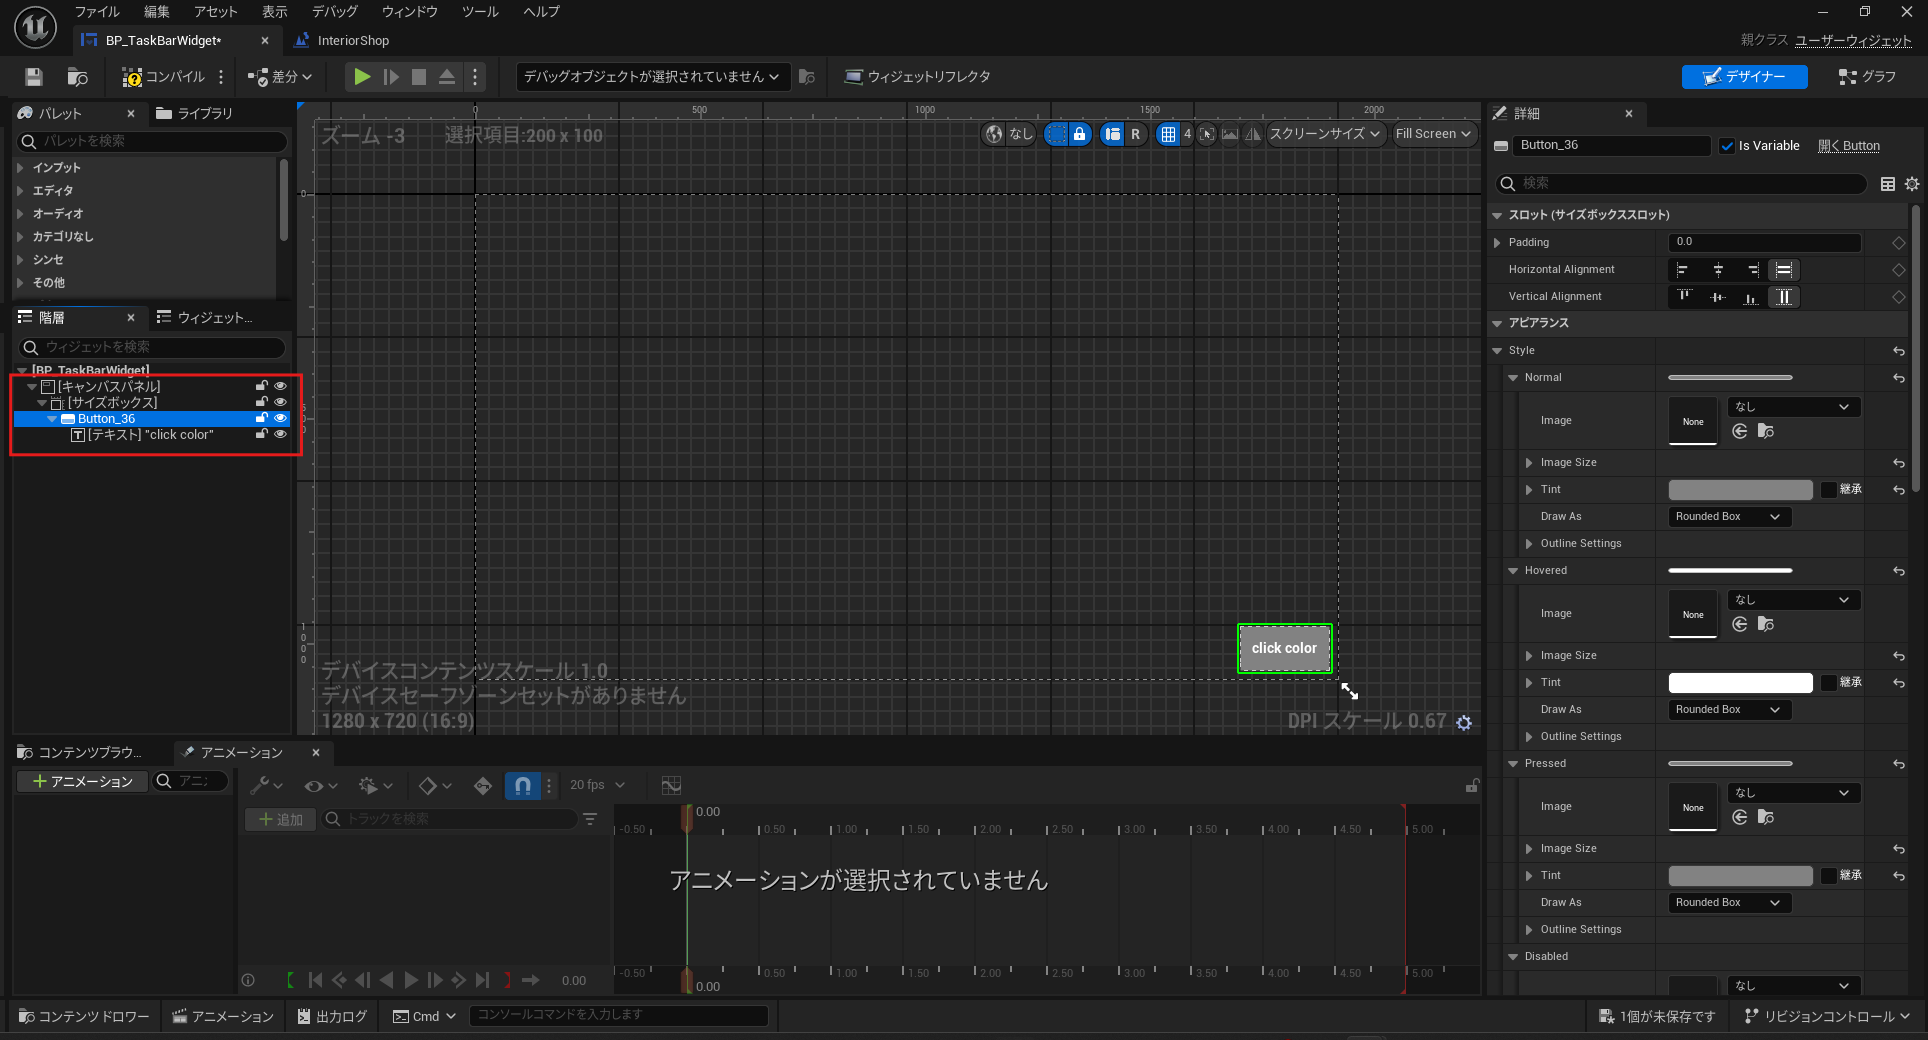1928x1040 pixels.
Task: Select the click color text tree item
Action: 150,435
